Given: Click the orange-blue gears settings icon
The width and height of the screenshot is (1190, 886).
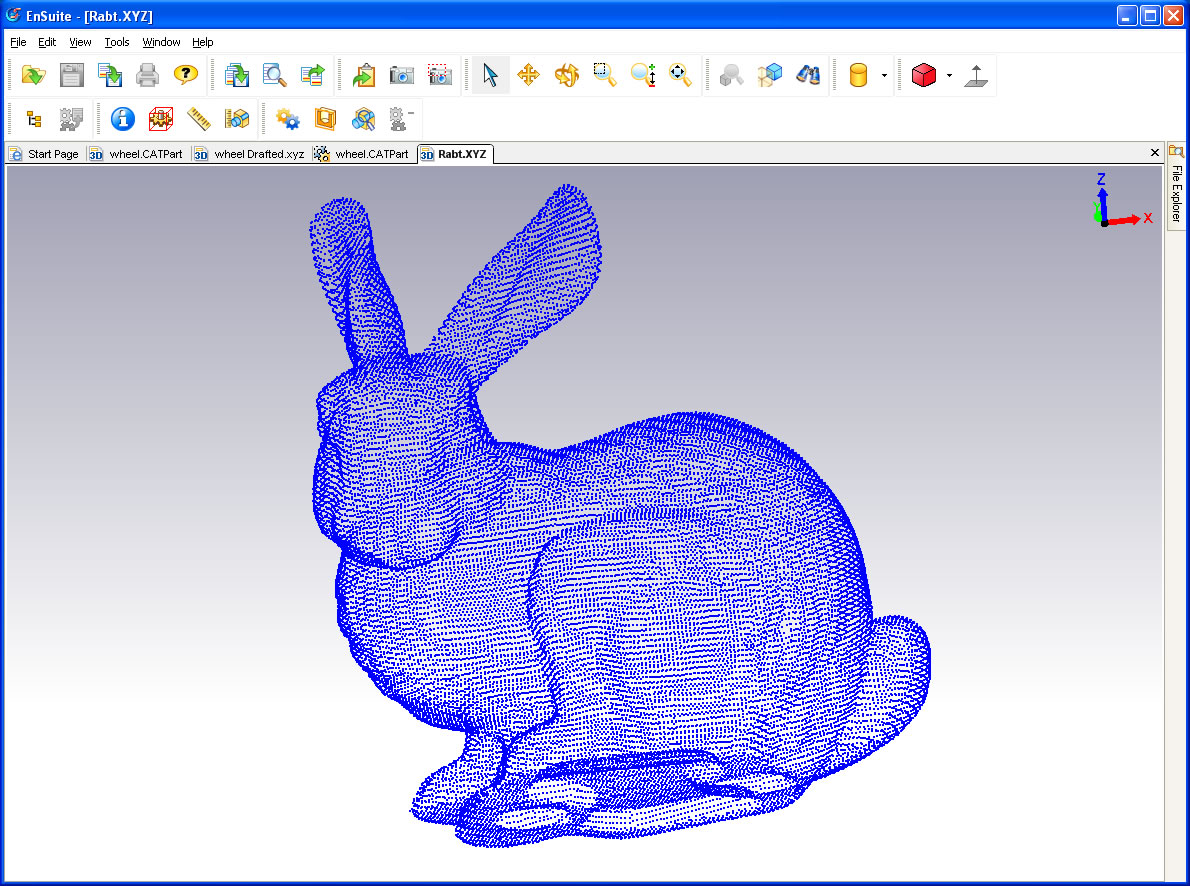Looking at the screenshot, I should [x=288, y=119].
